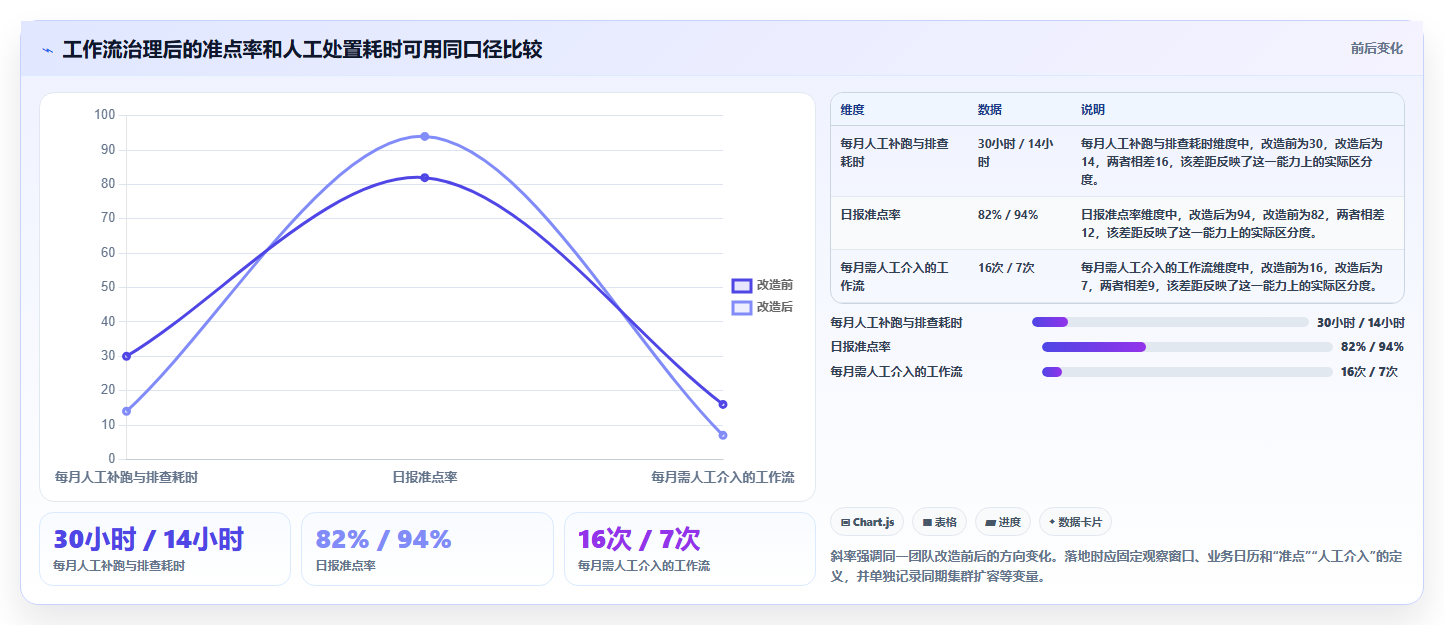The image size is (1444, 625).
Task: Click the 维度 table column header
Action: point(853,110)
